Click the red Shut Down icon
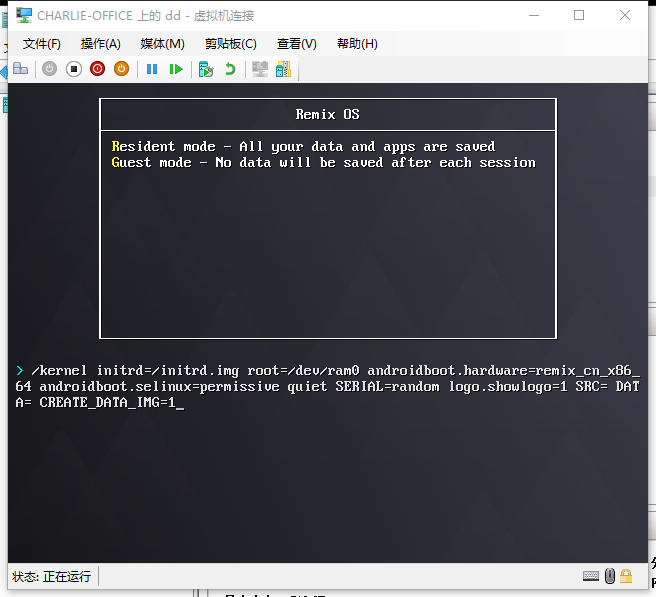The image size is (656, 597). tap(97, 69)
